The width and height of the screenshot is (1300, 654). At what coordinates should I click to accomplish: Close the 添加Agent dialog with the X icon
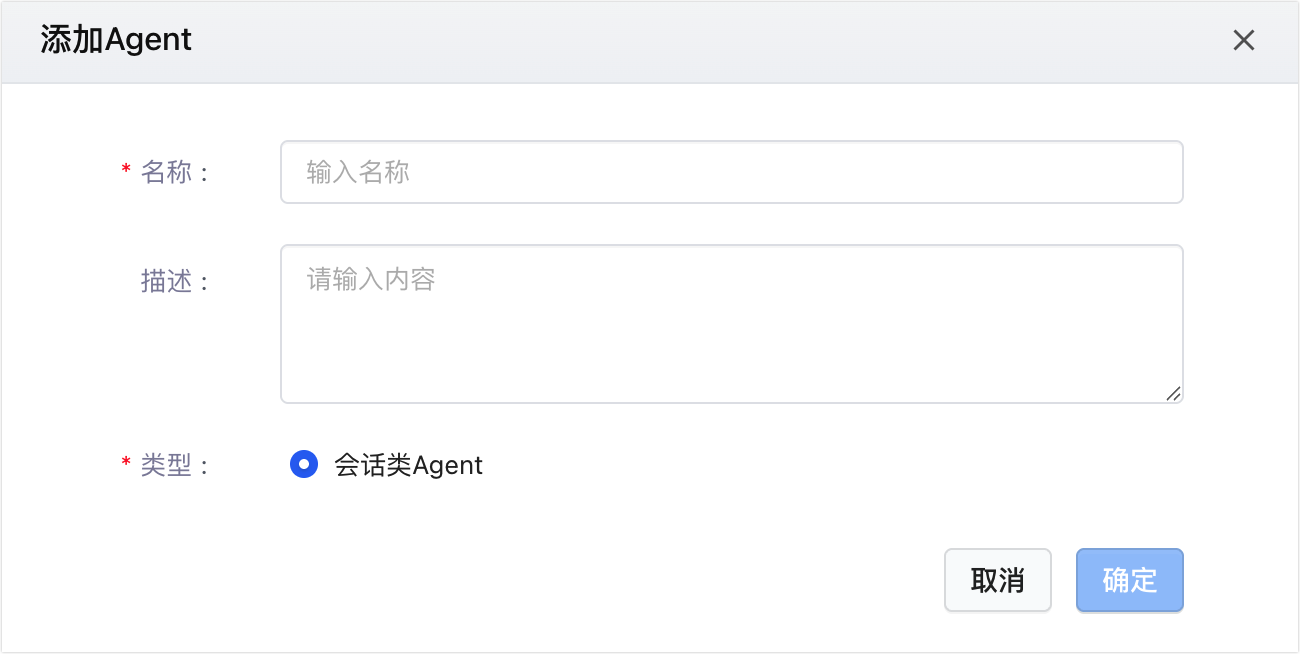pyautogui.click(x=1243, y=41)
